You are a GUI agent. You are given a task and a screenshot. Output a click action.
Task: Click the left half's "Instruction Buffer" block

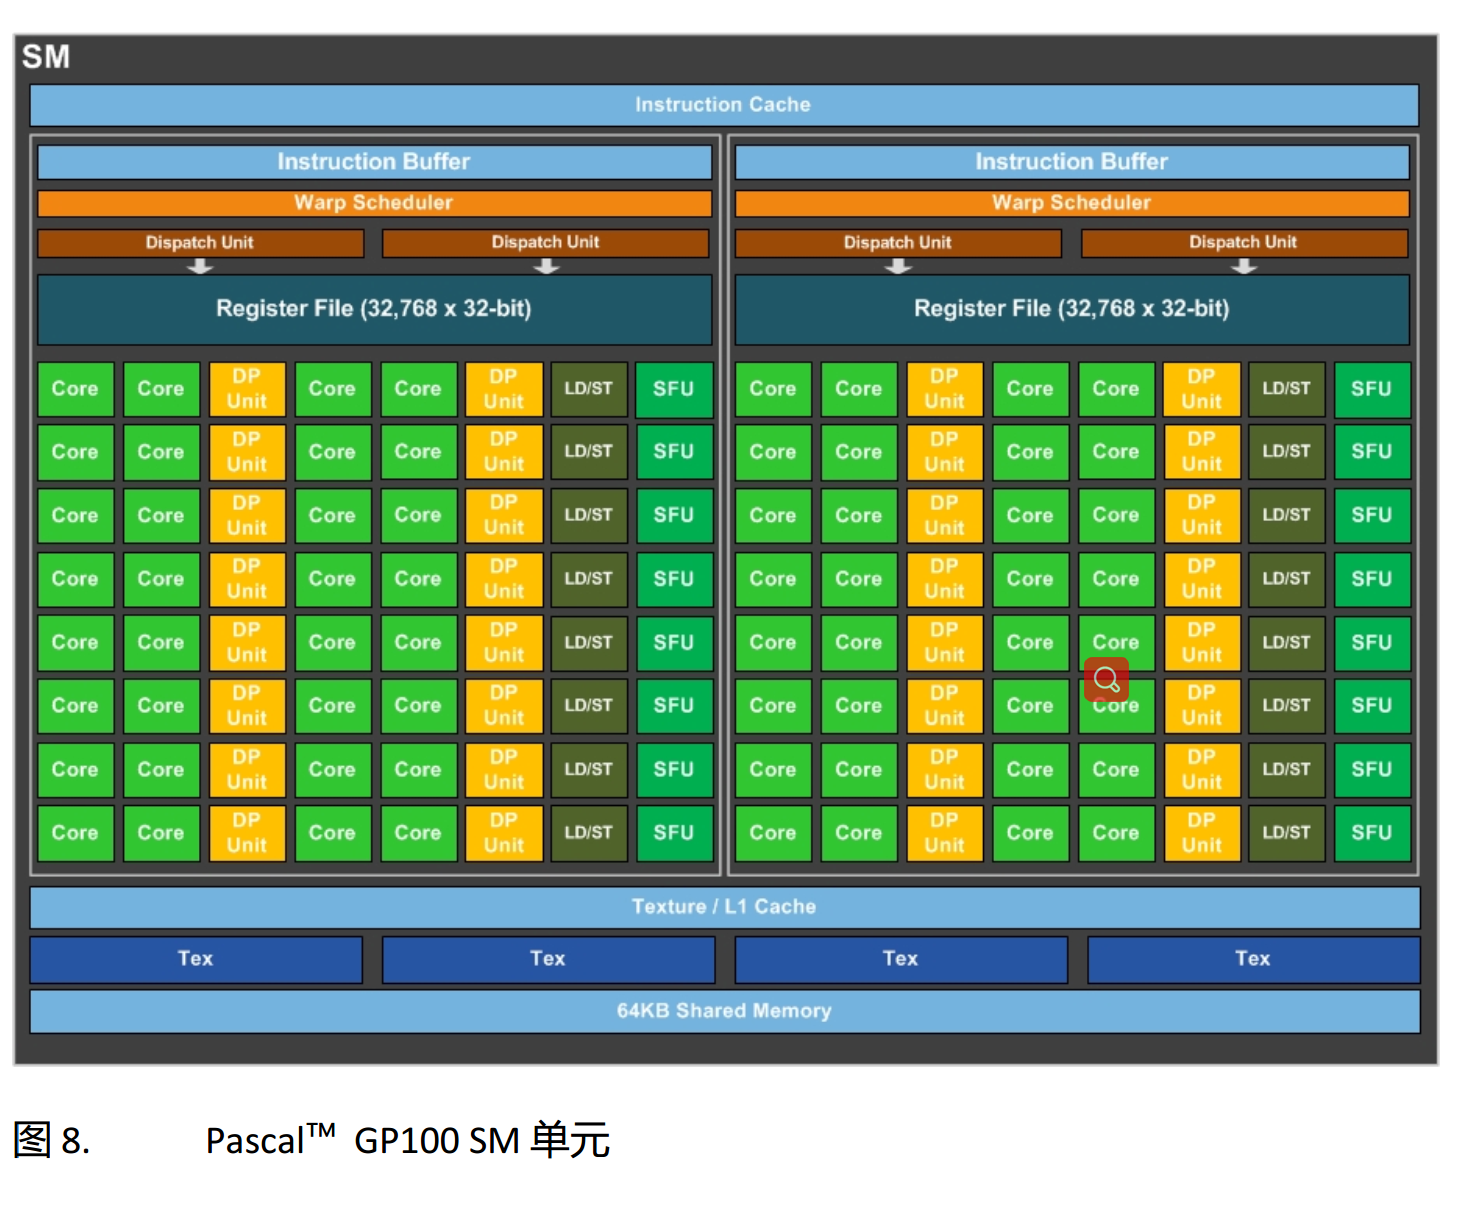tap(374, 162)
